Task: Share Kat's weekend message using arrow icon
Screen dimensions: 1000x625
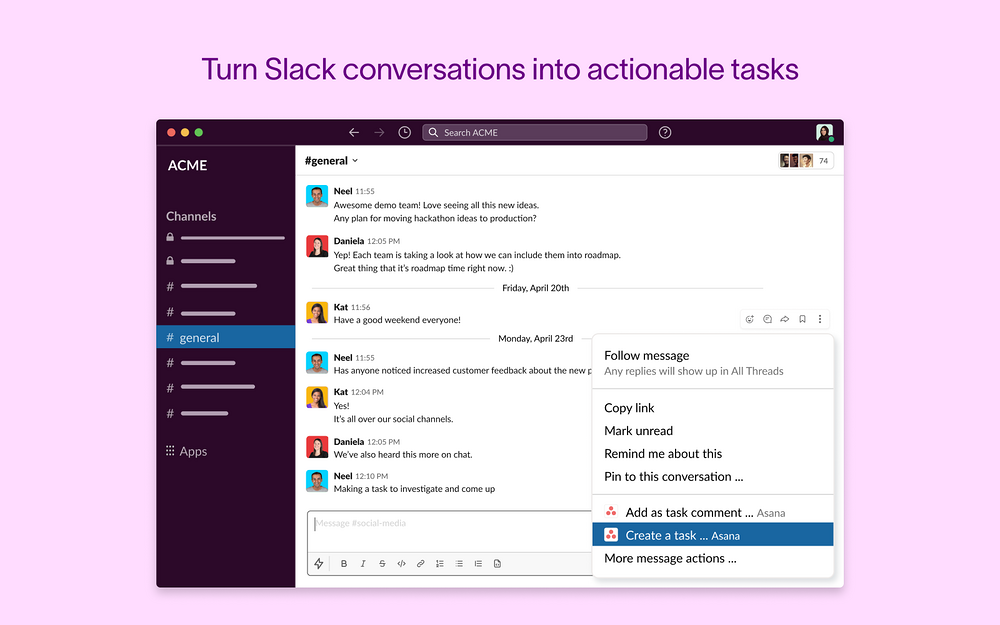Action: point(784,319)
